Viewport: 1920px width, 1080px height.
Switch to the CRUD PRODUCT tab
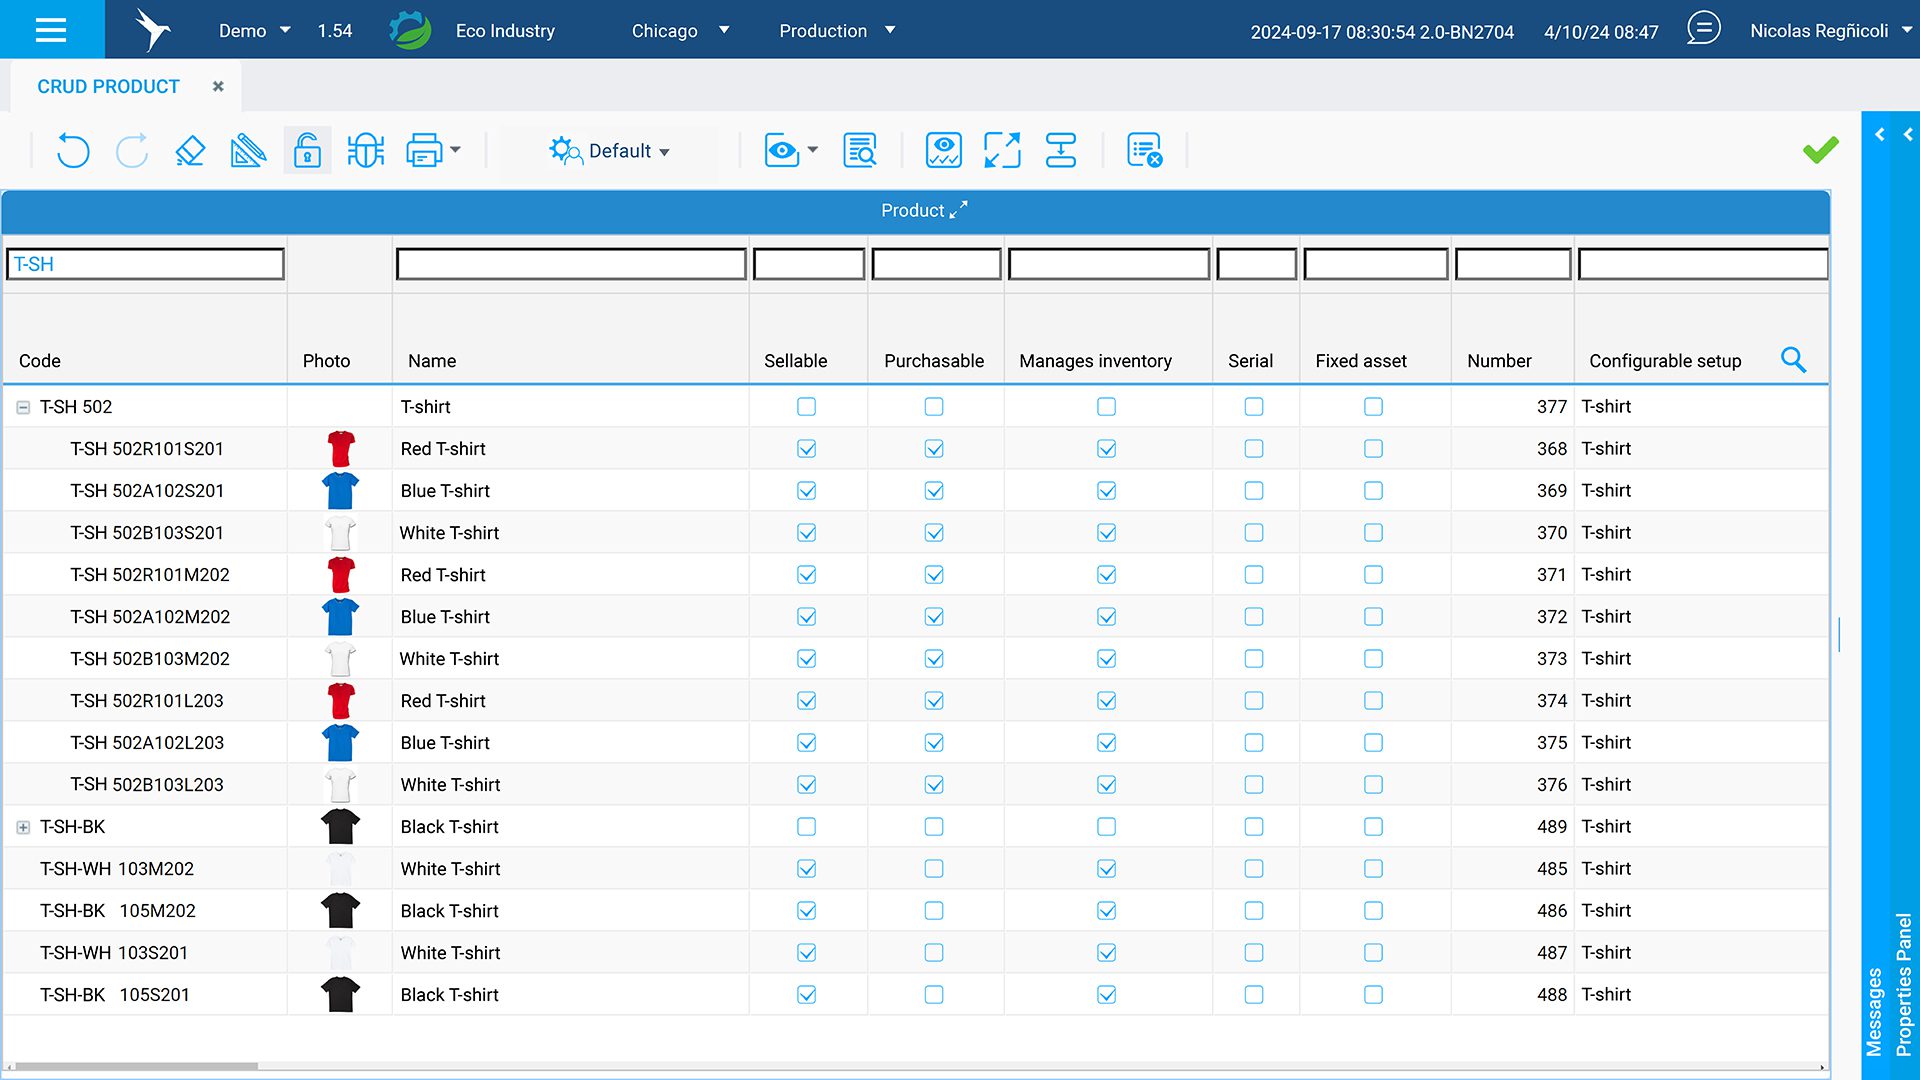(108, 87)
